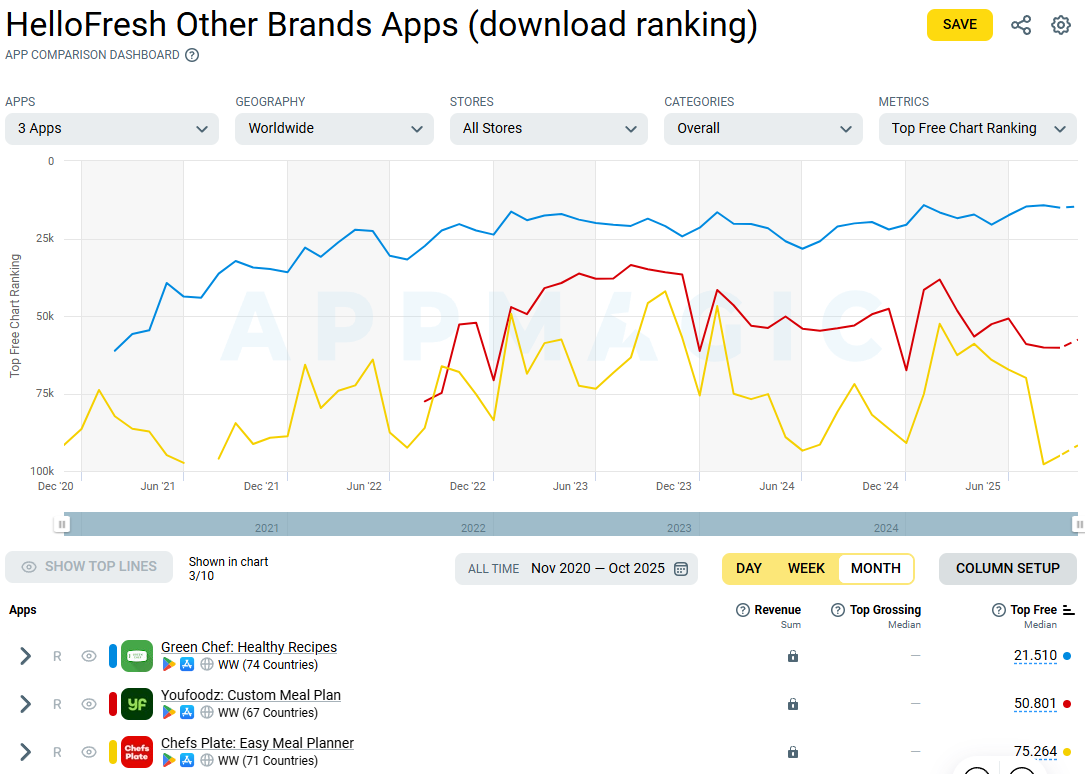Open the Top Free Chart Ranking metrics dropdown
Viewport: 1085px width, 774px height.
pos(977,128)
